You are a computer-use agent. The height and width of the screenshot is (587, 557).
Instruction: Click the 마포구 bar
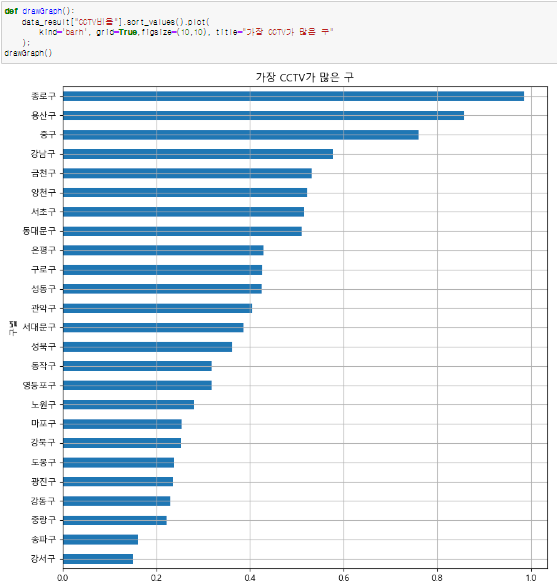coord(122,424)
